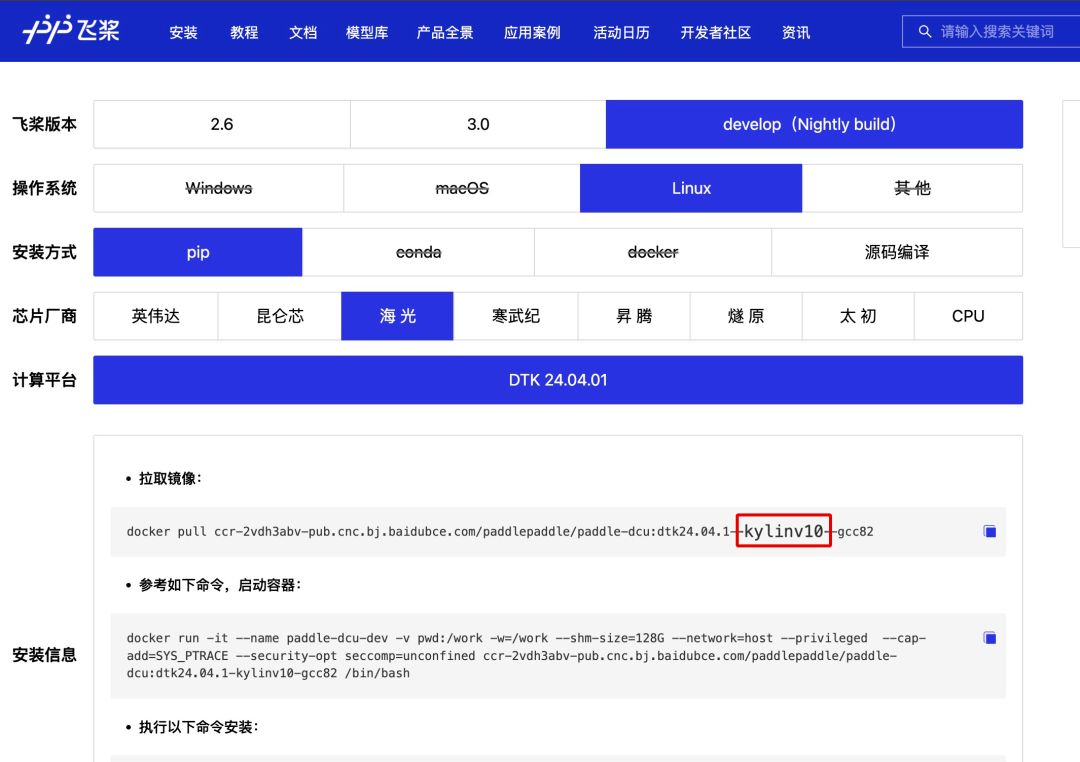1080x762 pixels.
Task: Copy the docker pull command
Action: pyautogui.click(x=989, y=532)
